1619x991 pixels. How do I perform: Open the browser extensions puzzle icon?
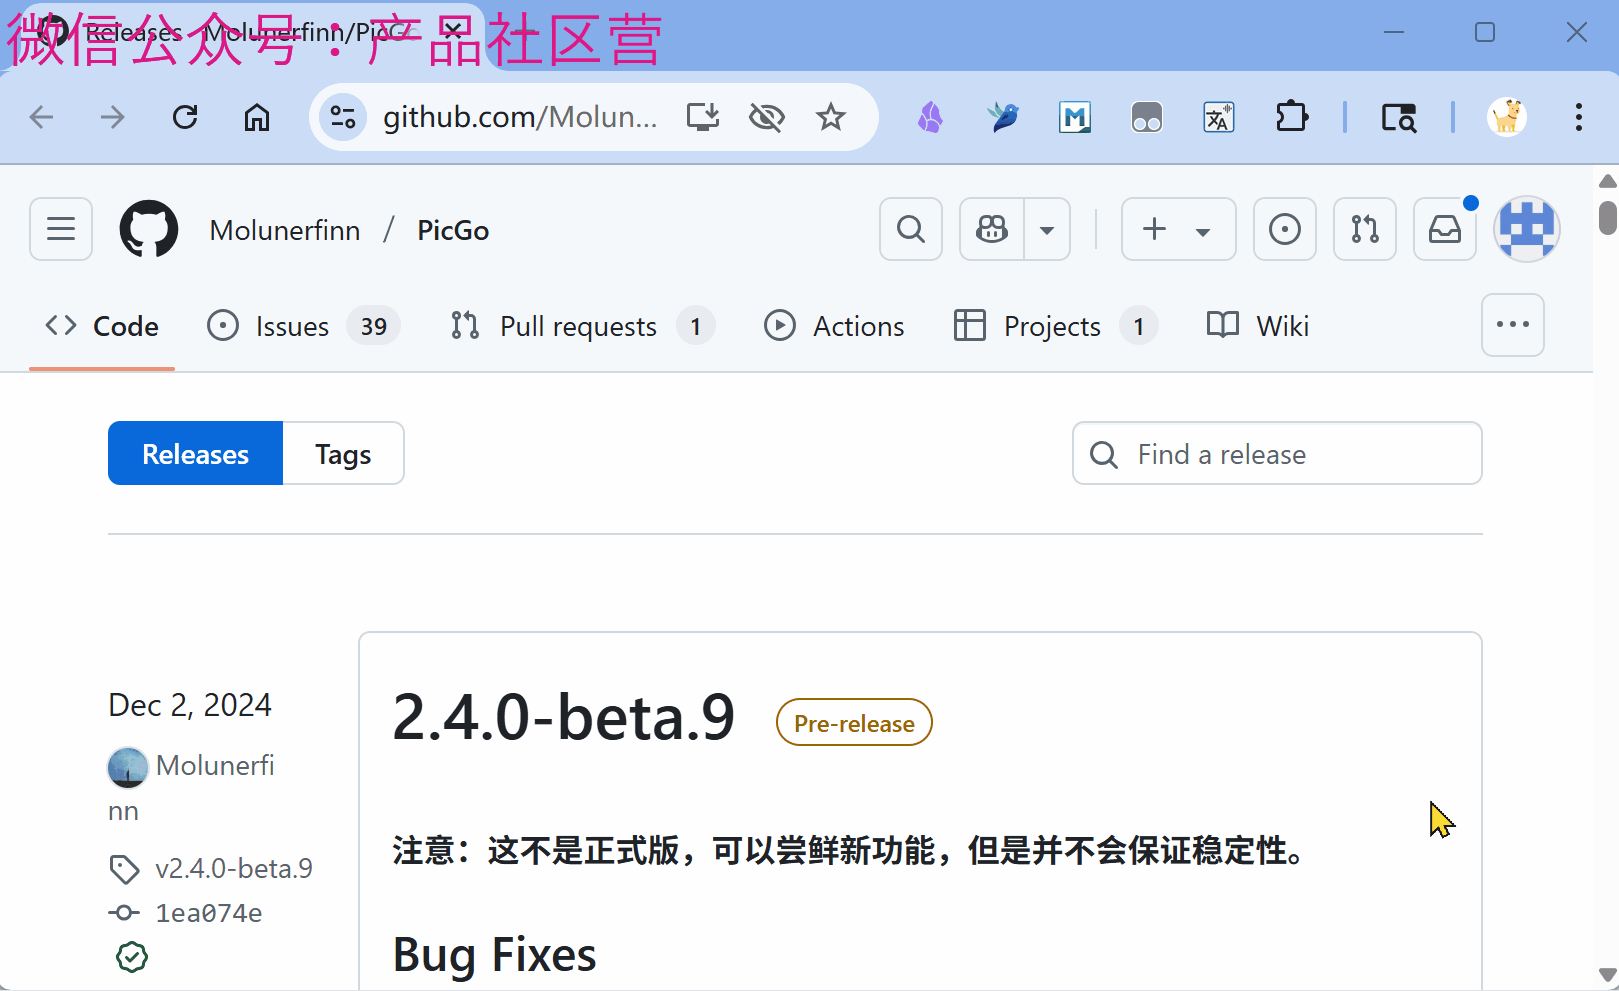pos(1291,118)
